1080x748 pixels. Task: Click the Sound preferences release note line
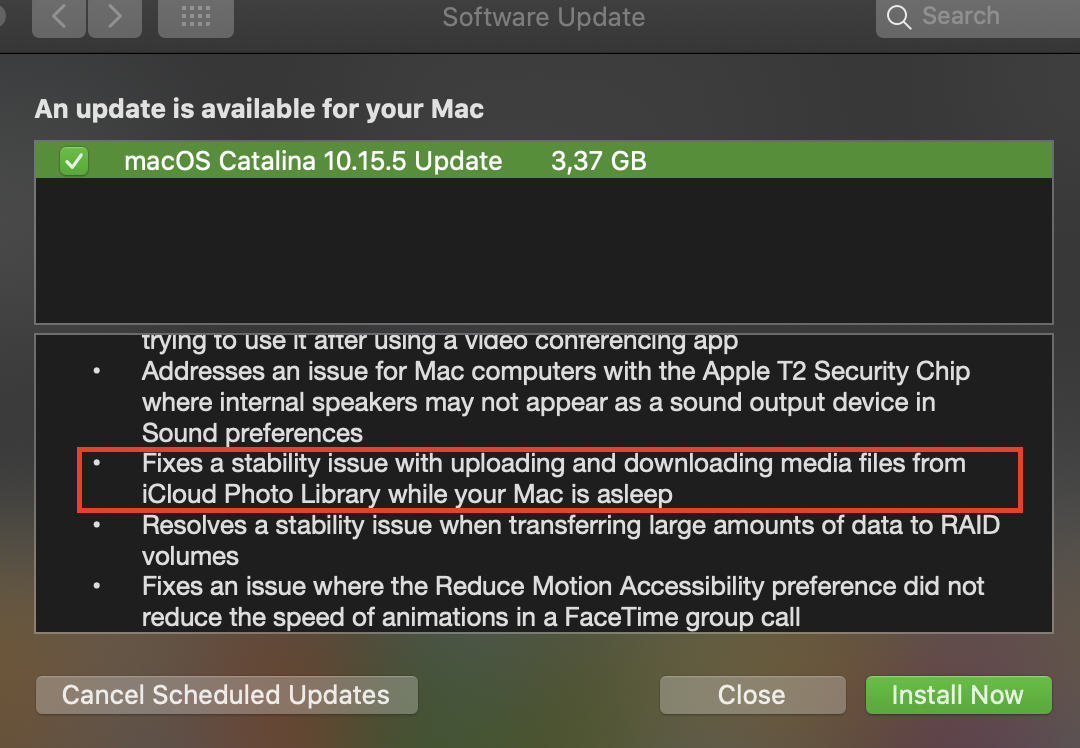(252, 433)
